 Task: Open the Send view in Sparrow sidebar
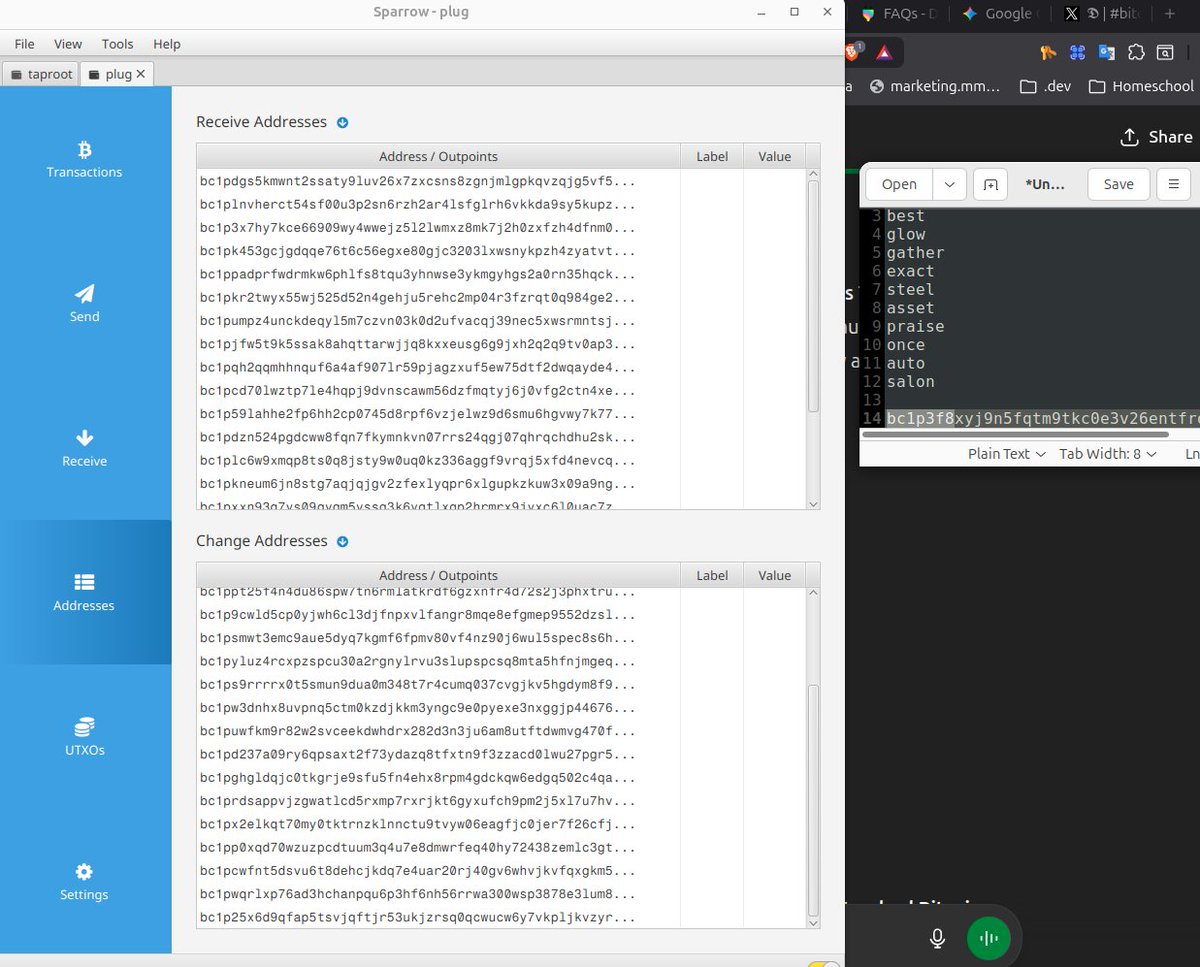tap(84, 304)
